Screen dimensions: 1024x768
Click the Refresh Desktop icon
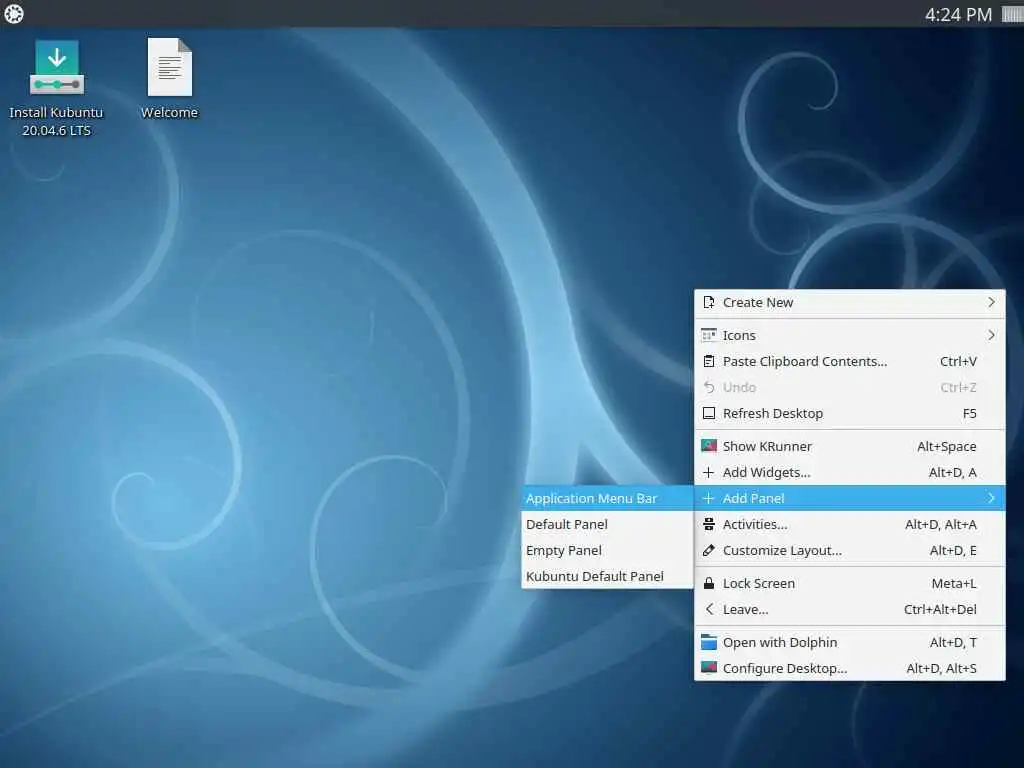pyautogui.click(x=709, y=413)
